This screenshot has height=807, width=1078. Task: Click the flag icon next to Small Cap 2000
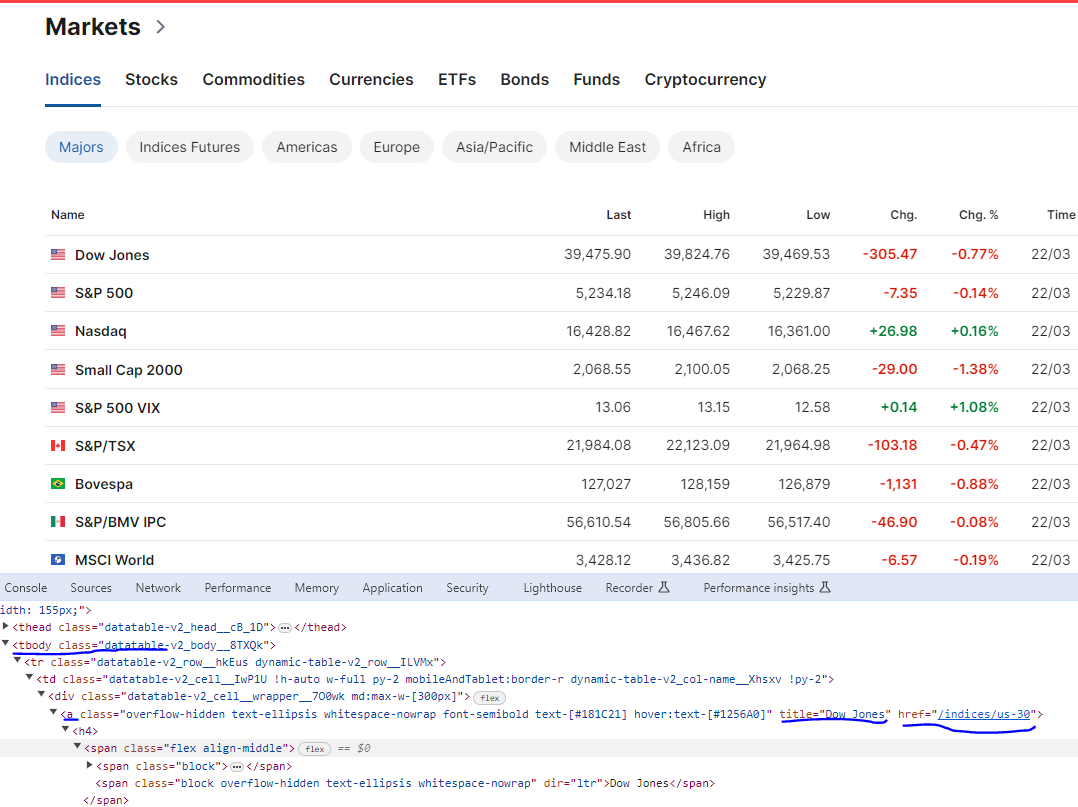coord(58,369)
